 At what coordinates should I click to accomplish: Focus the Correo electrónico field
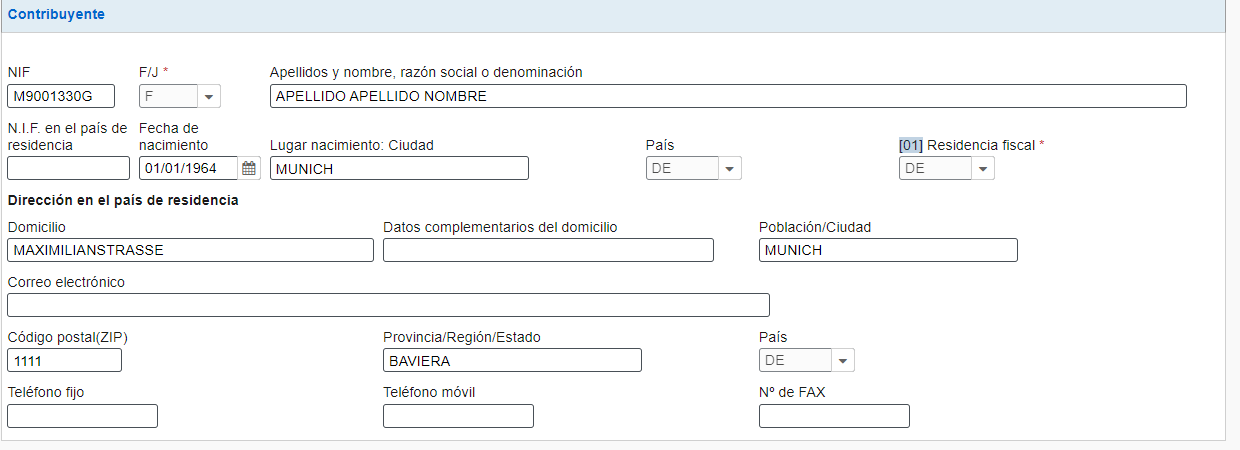click(x=388, y=305)
